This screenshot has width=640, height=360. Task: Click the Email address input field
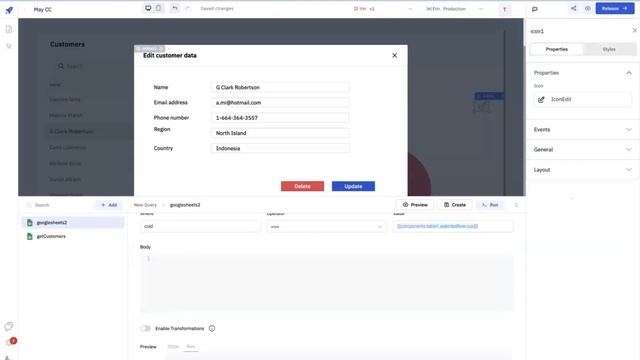[280, 102]
